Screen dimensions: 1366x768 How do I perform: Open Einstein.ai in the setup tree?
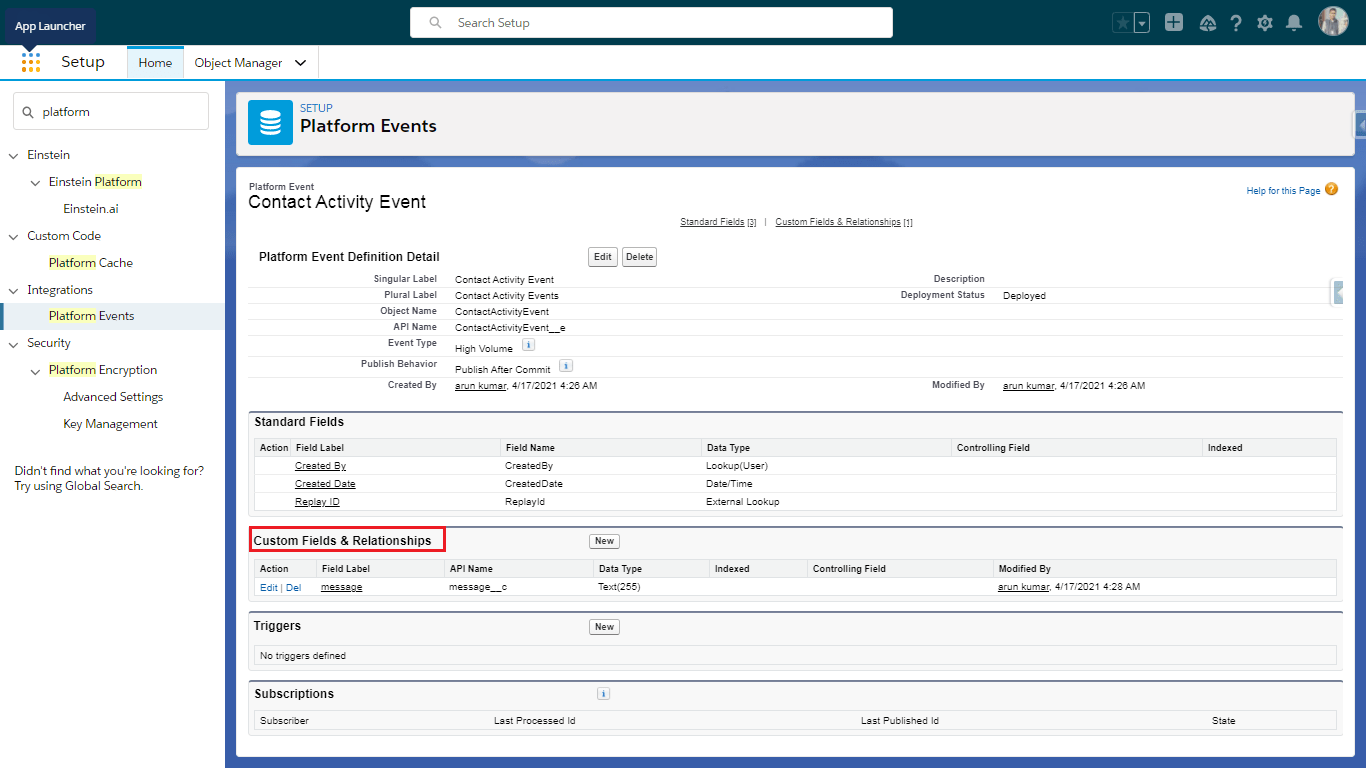91,209
